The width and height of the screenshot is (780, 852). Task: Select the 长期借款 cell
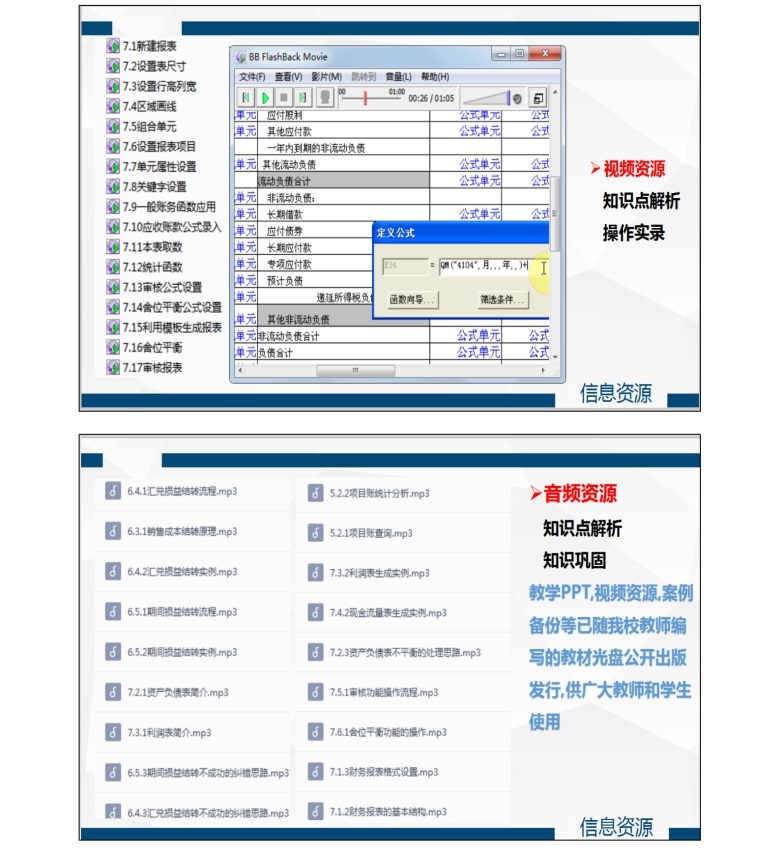pos(343,214)
